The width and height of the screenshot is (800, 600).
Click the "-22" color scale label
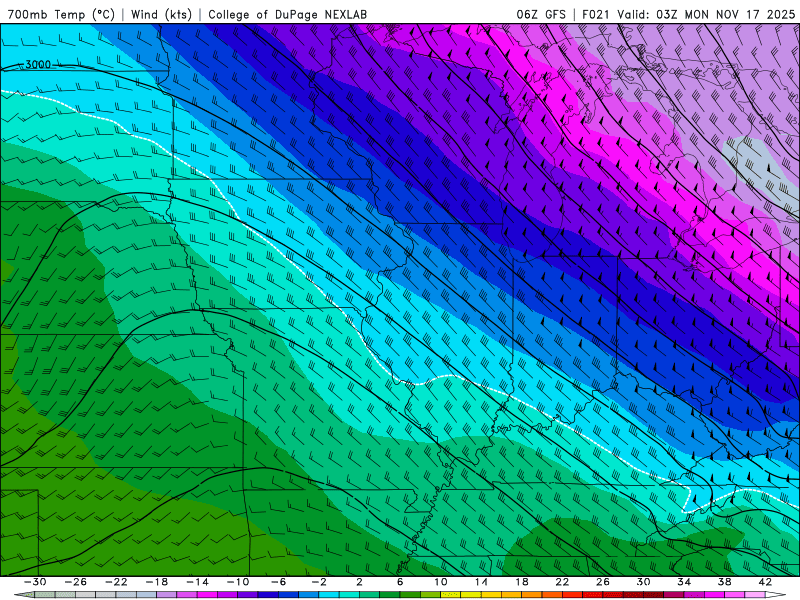click(116, 582)
